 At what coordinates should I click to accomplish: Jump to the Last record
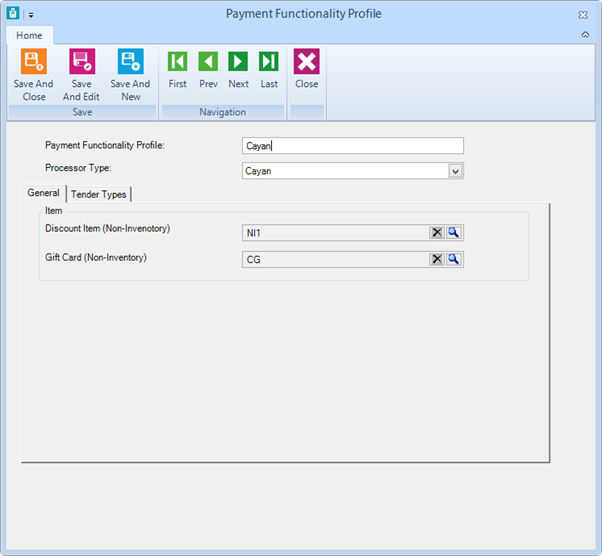pos(269,61)
